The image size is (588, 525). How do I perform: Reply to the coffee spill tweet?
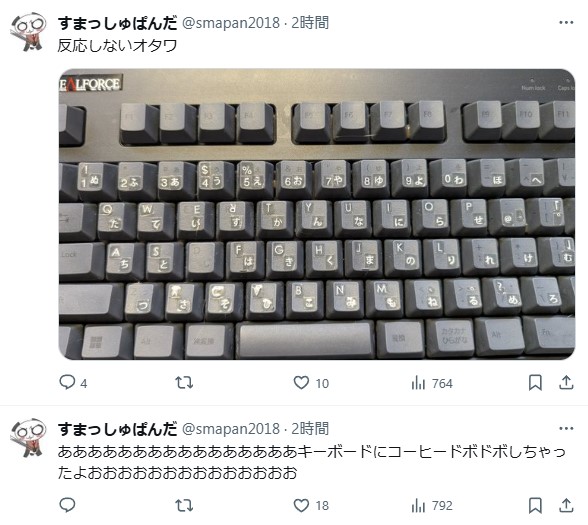click(68, 505)
